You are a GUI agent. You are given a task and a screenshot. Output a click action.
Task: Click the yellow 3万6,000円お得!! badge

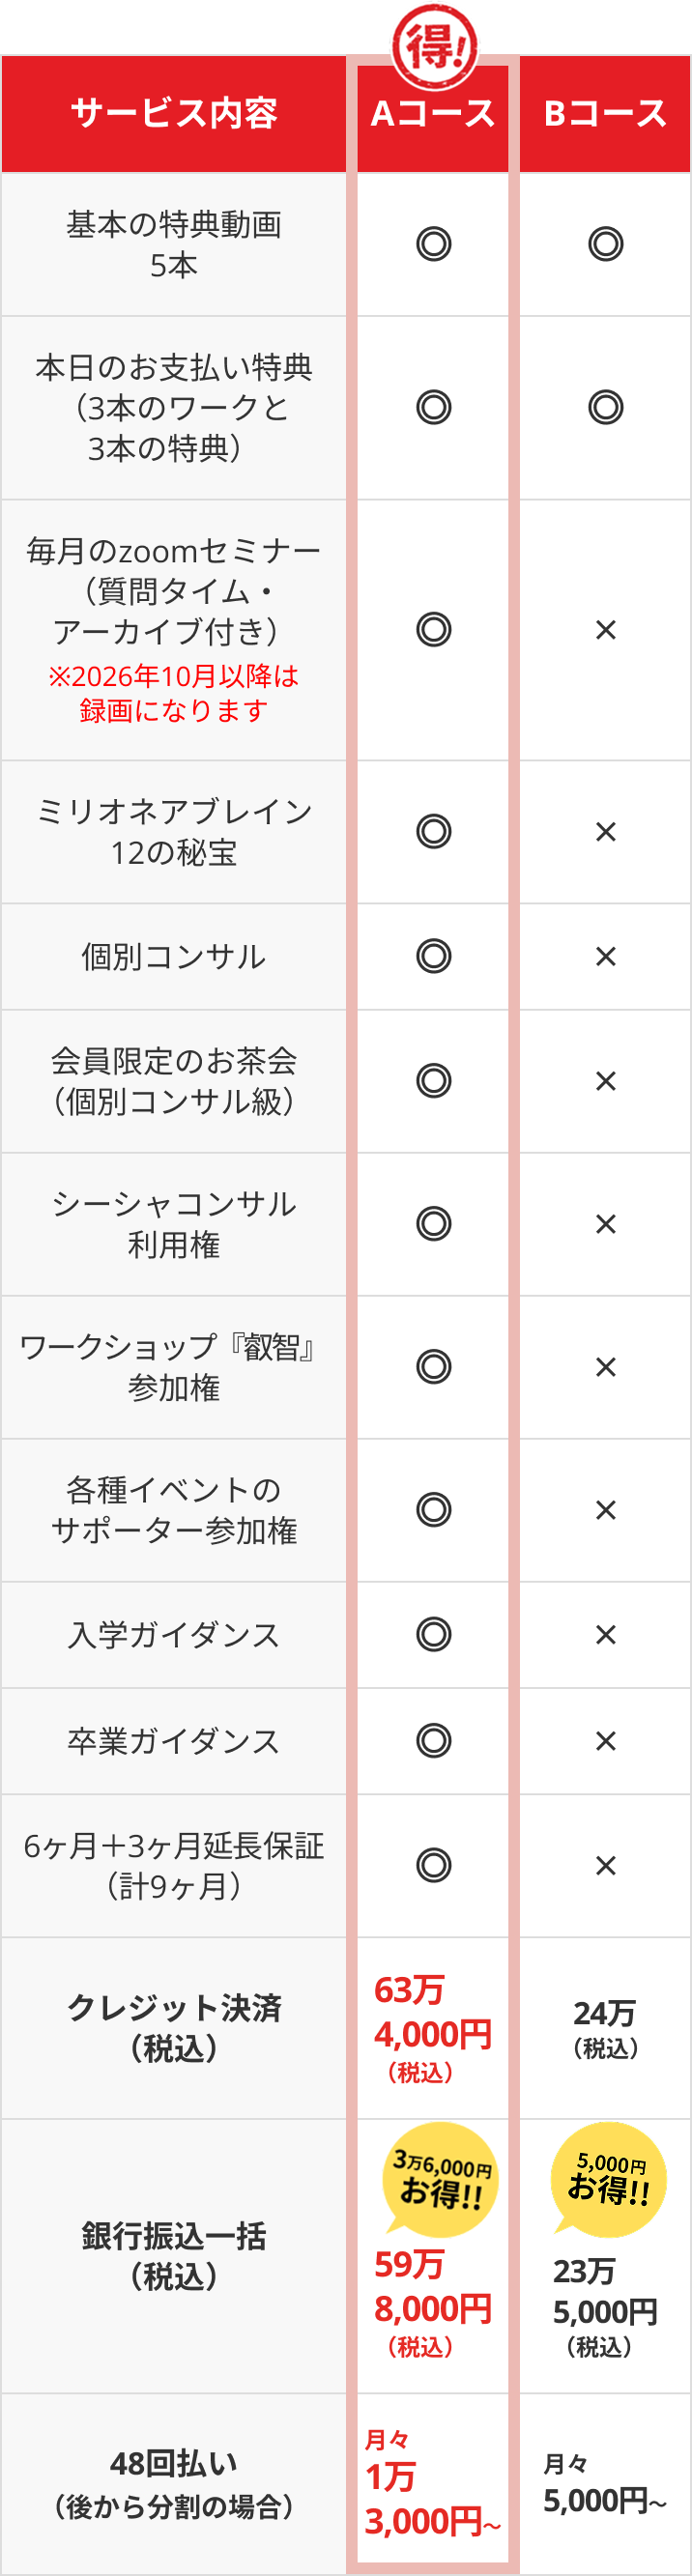pyautogui.click(x=441, y=2179)
